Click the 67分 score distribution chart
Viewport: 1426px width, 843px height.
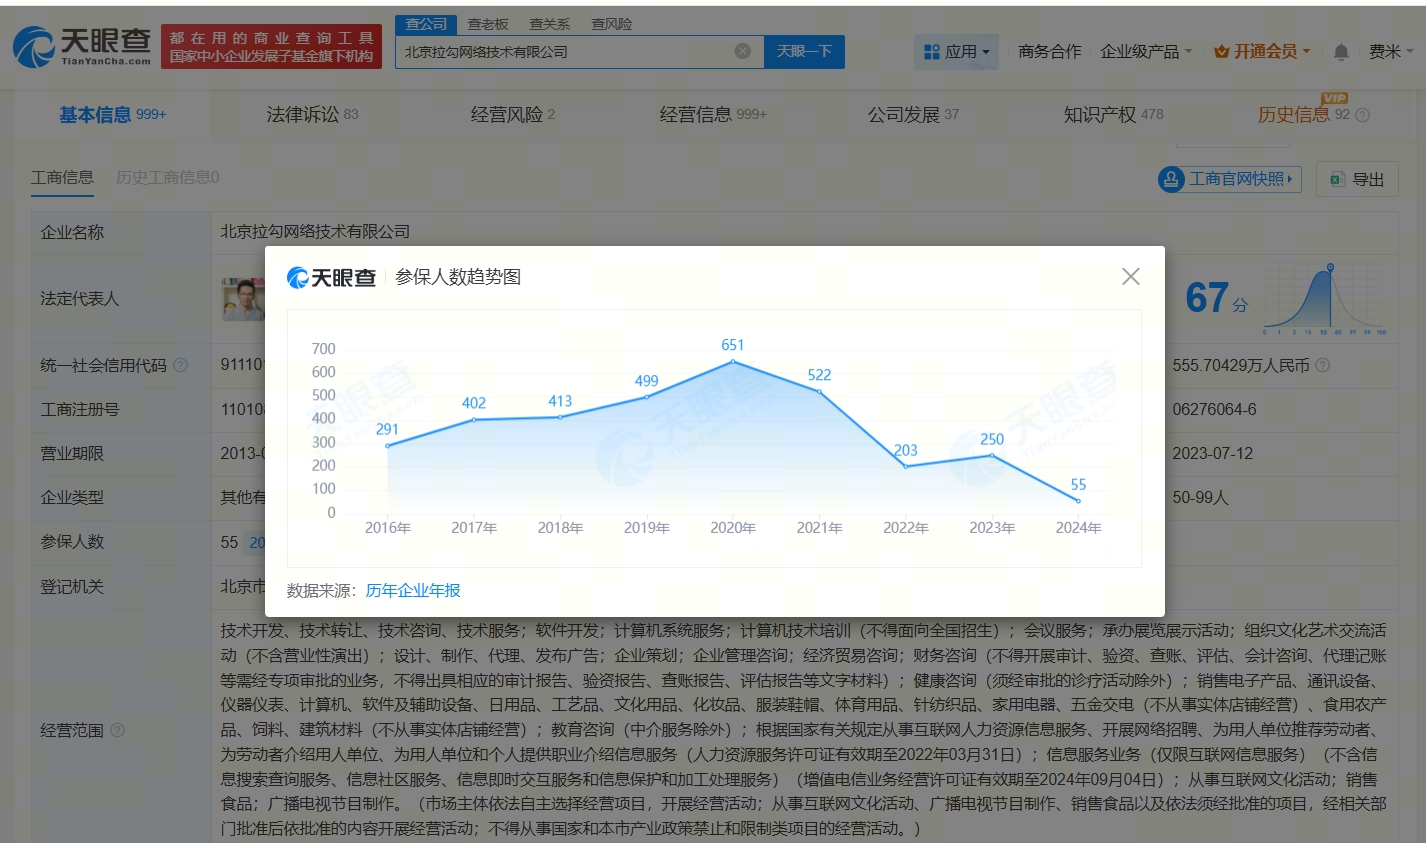click(1325, 299)
